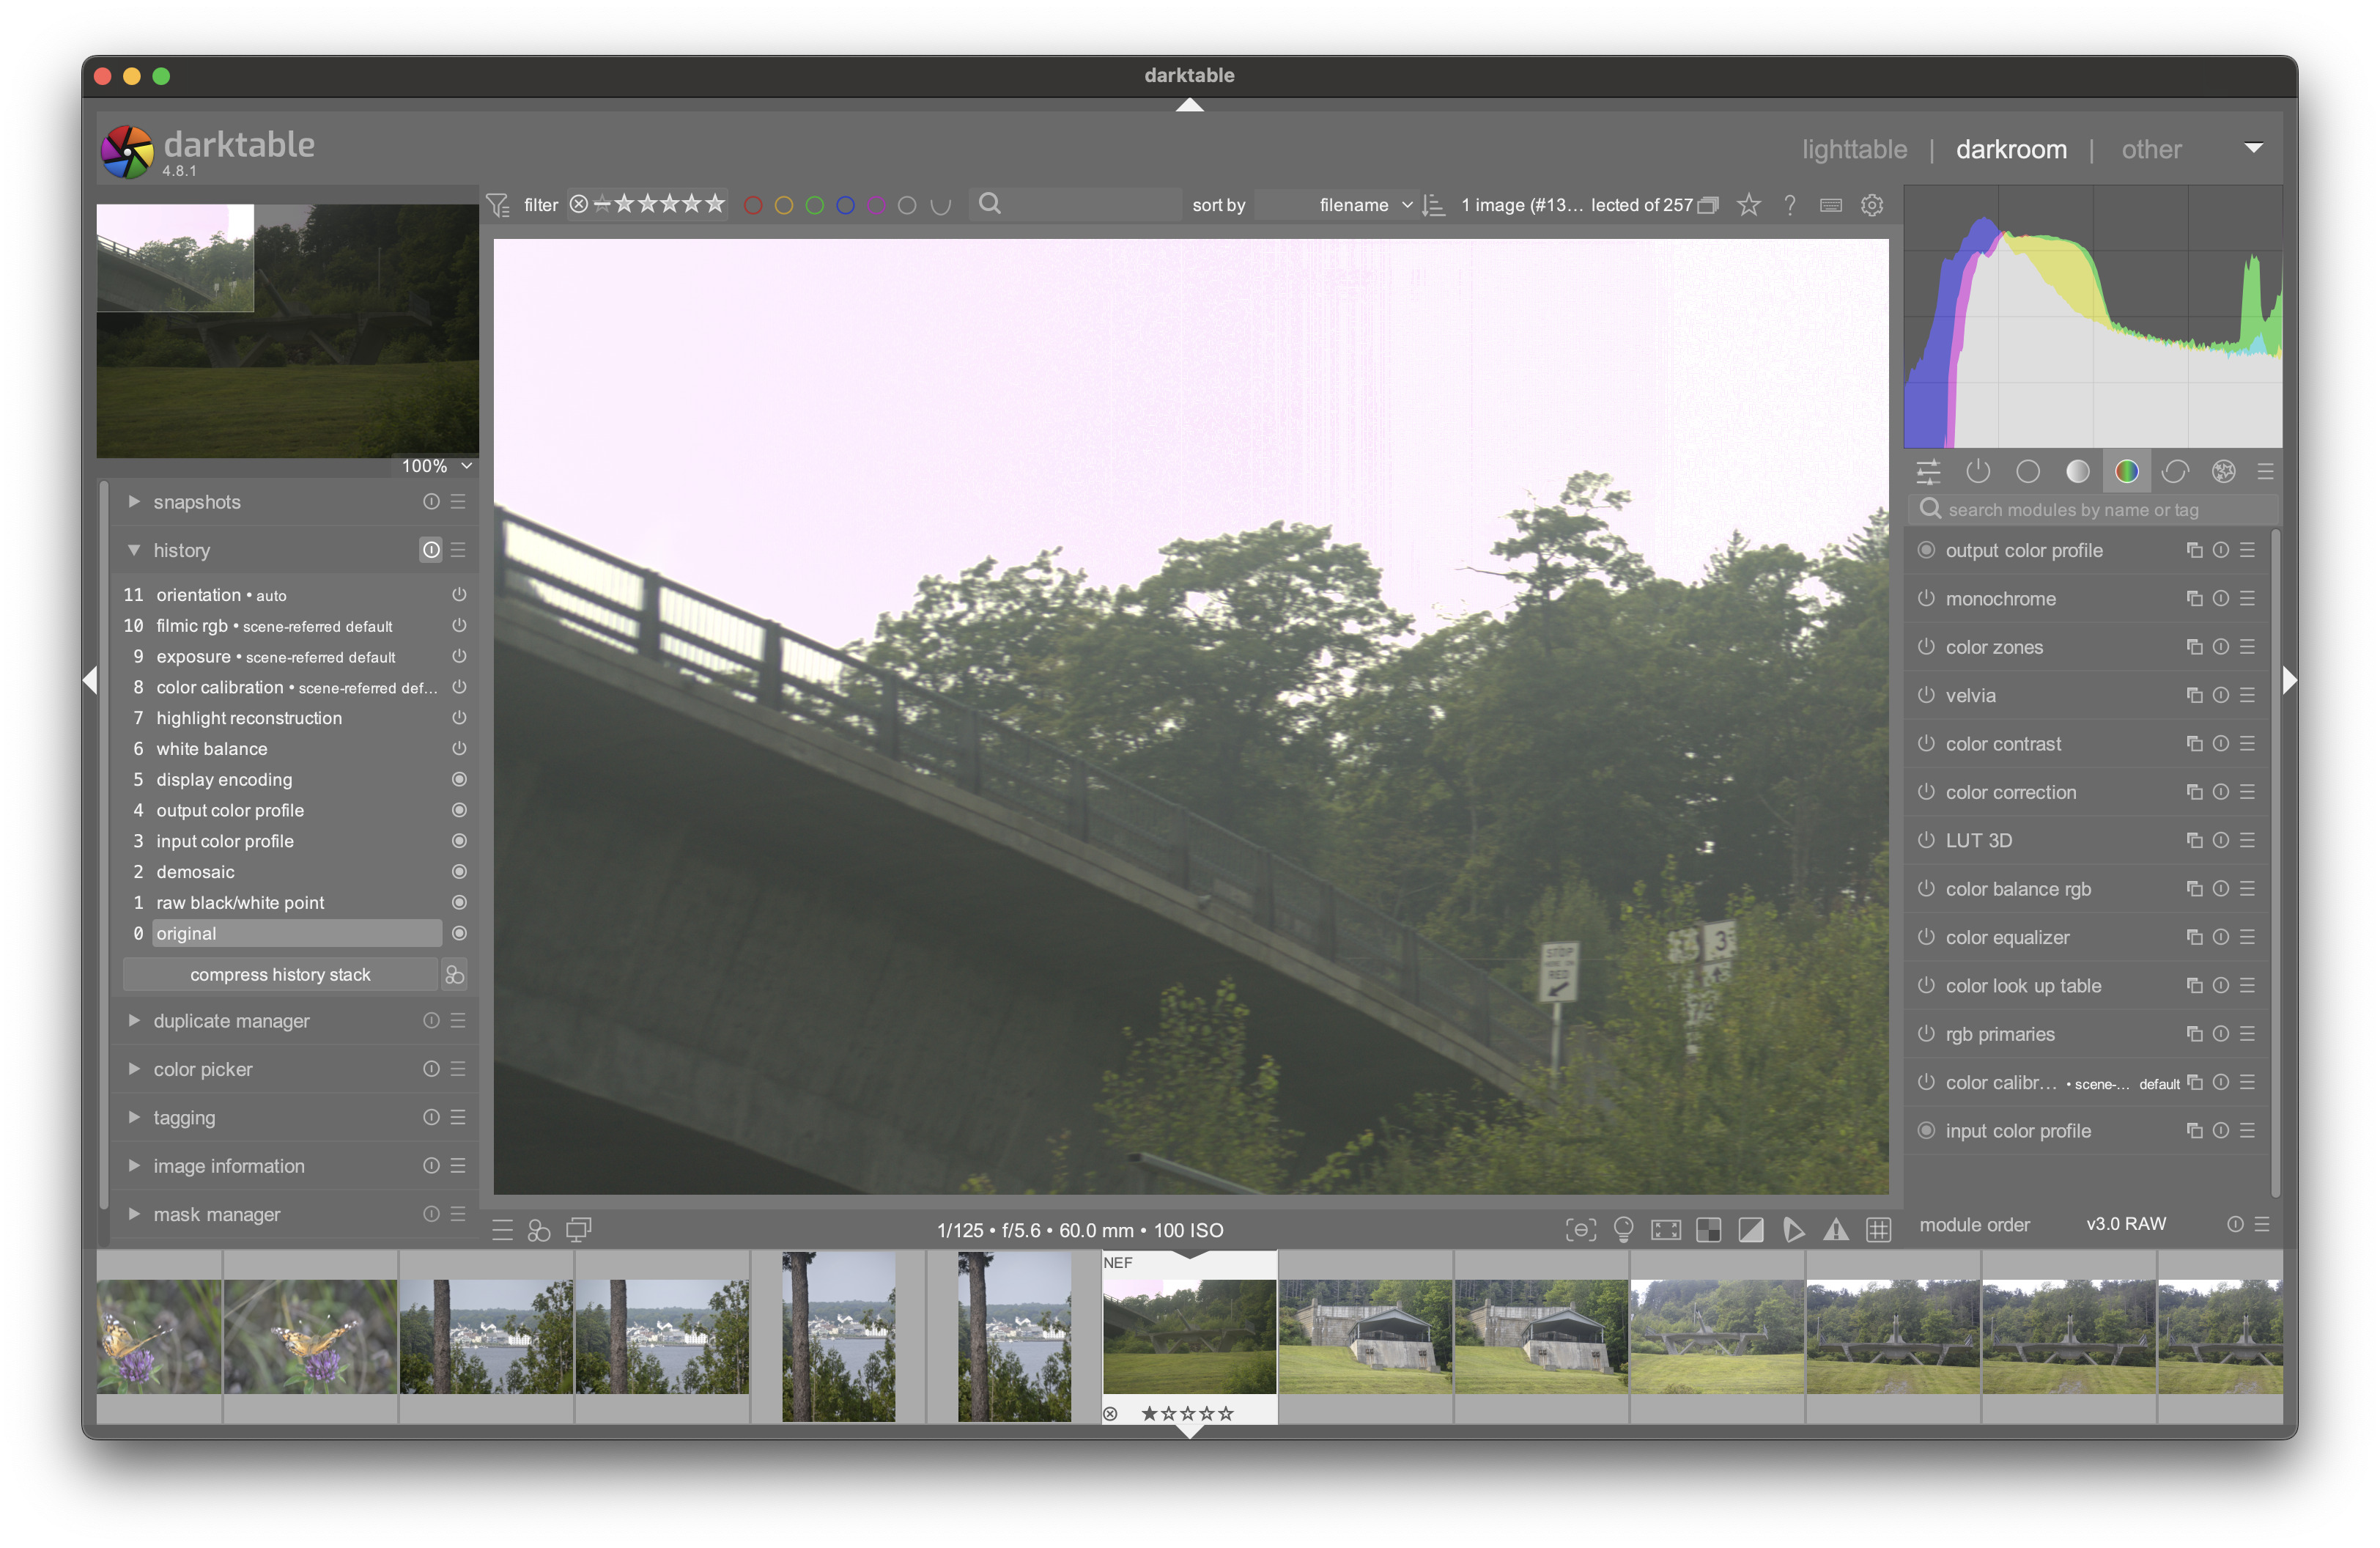Enable the color zones module

1925,647
